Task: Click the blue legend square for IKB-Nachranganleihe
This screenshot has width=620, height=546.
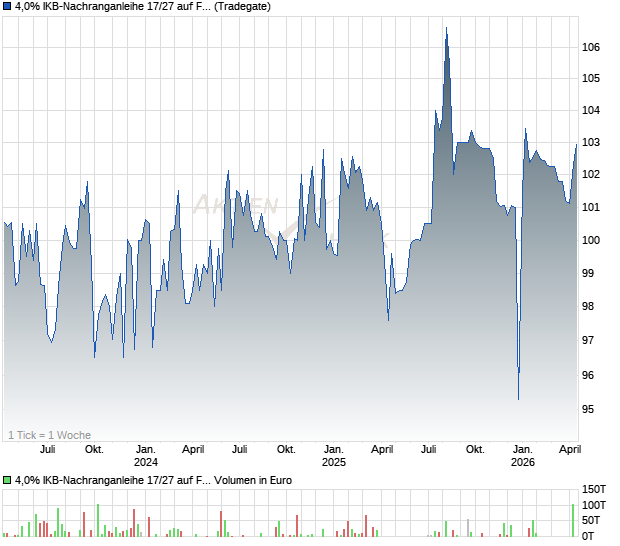Action: coord(7,6)
